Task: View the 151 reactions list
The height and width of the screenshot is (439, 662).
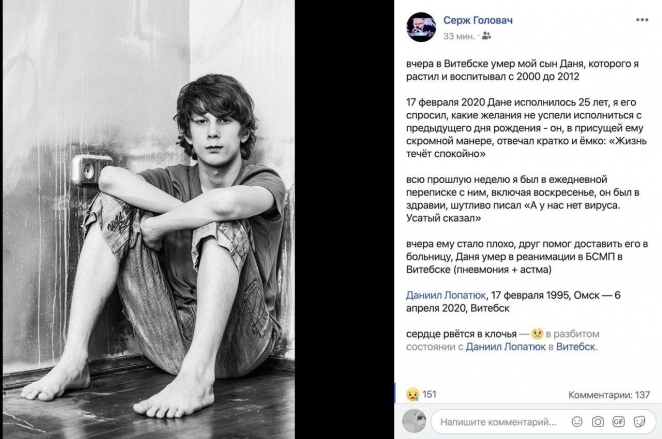Action: (429, 394)
